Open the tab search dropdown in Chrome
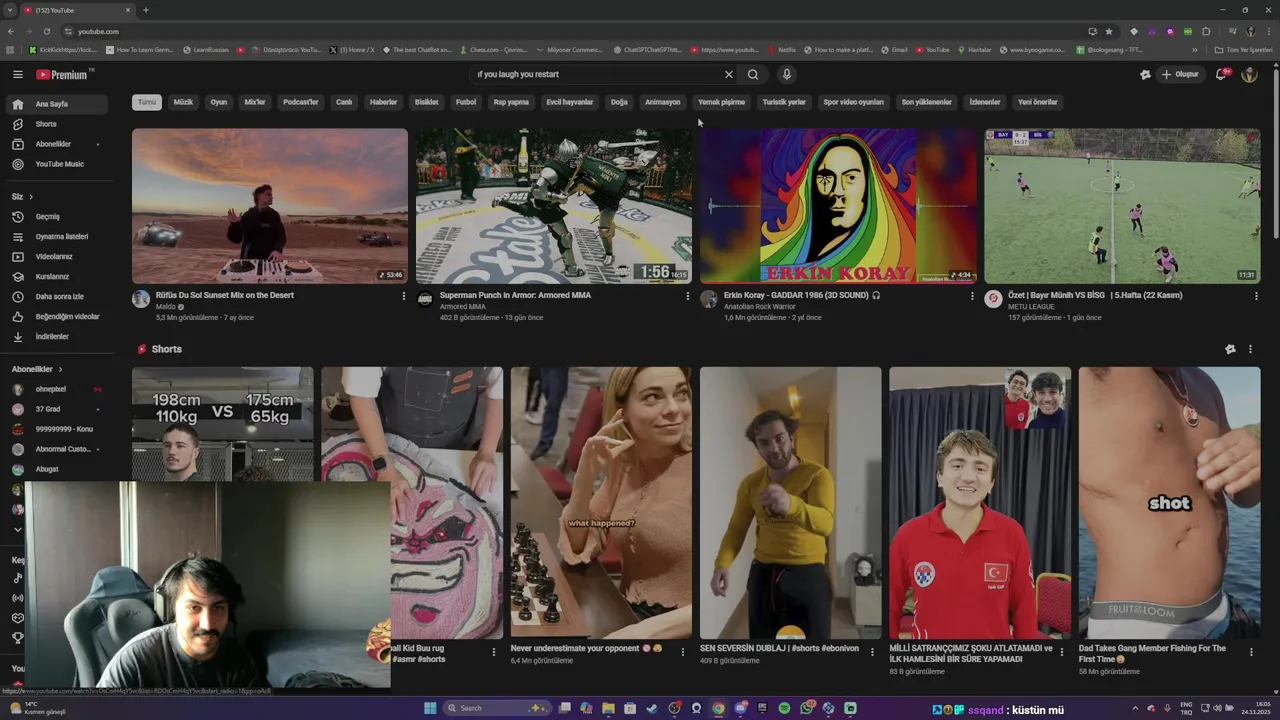This screenshot has width=1280, height=720. (10, 10)
